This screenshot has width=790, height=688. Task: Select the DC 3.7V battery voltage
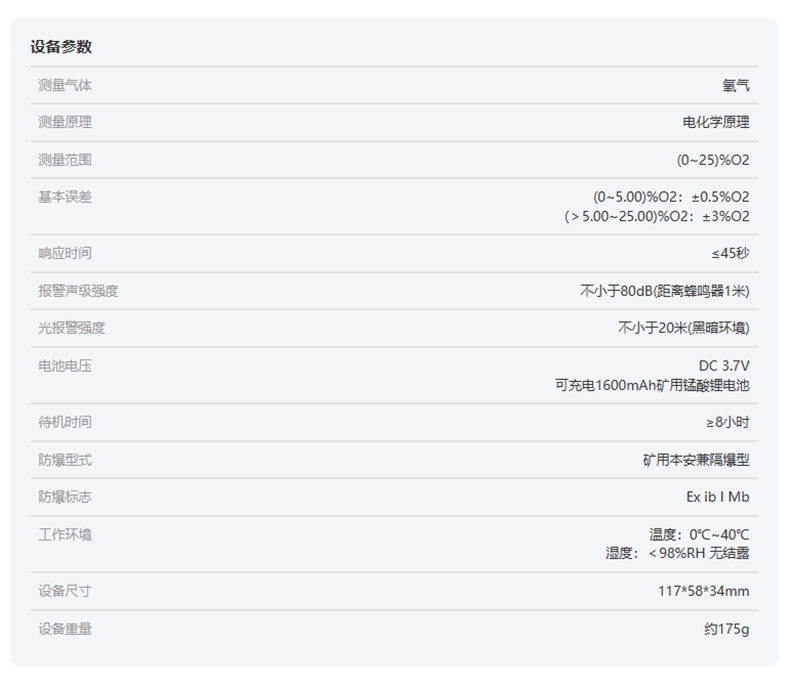pyautogui.click(x=723, y=366)
